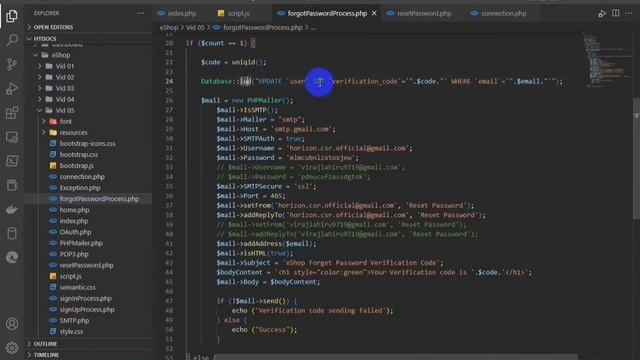Image resolution: width=640 pixels, height=360 pixels.
Task: Open the Extensions view
Action: click(x=12, y=112)
